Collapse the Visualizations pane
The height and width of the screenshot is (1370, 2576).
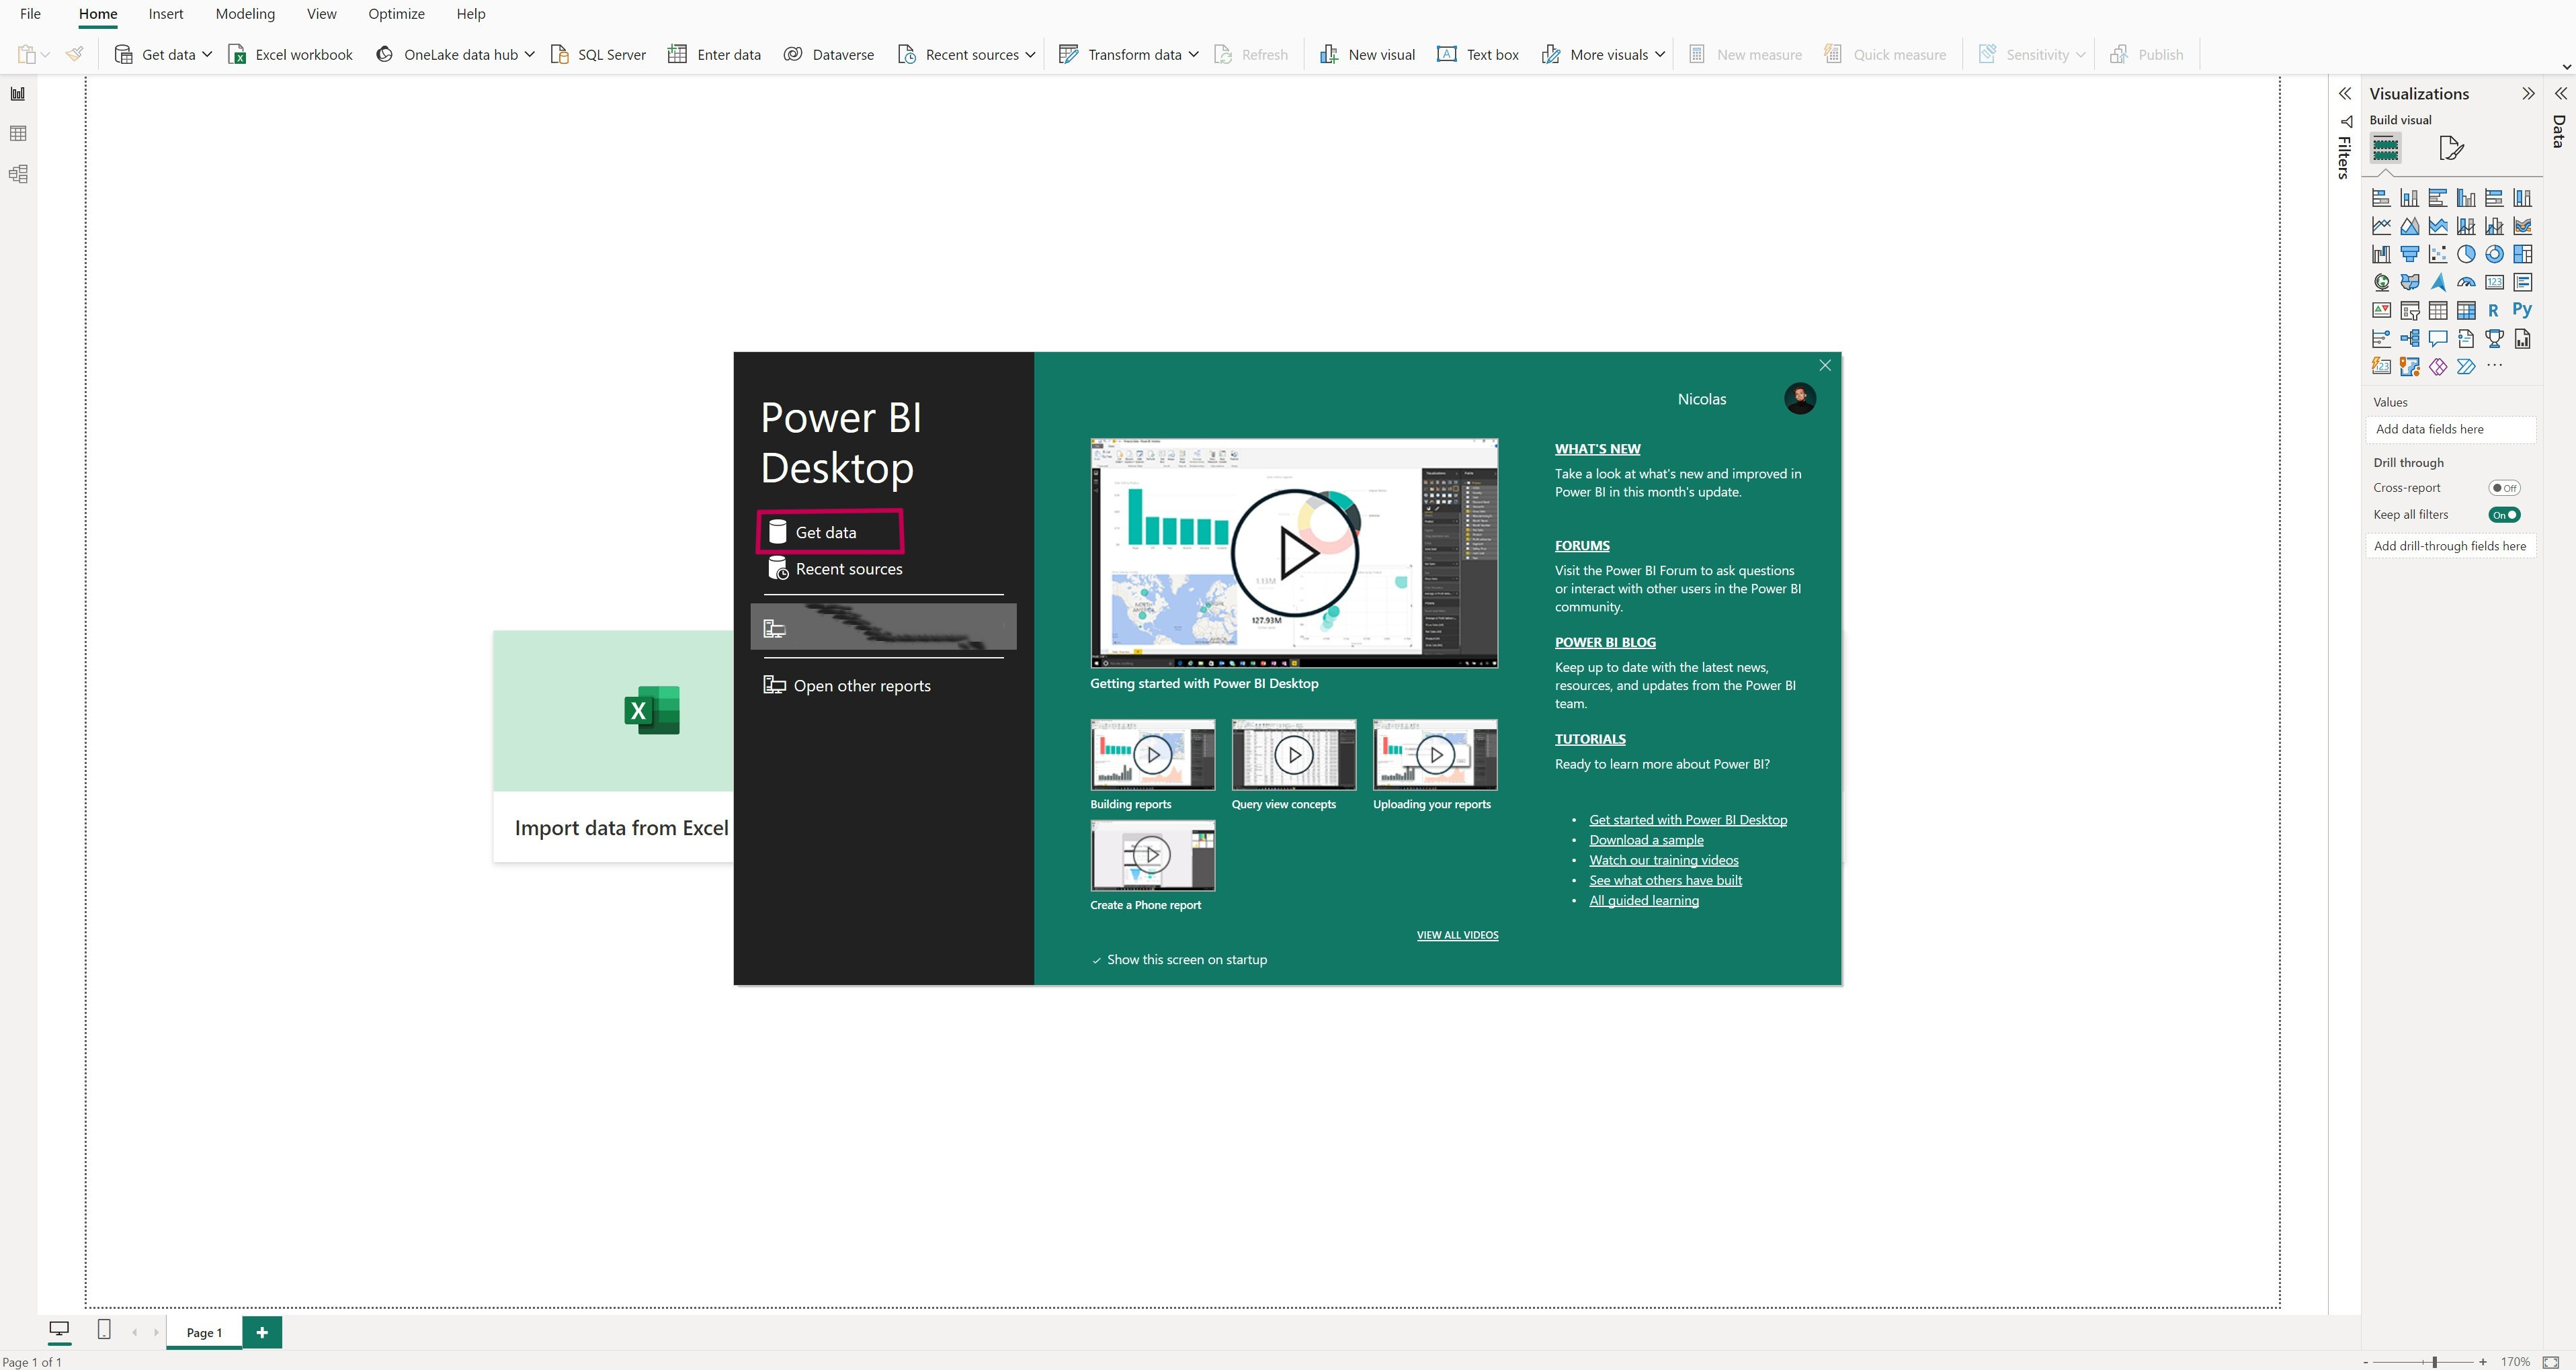click(2528, 94)
